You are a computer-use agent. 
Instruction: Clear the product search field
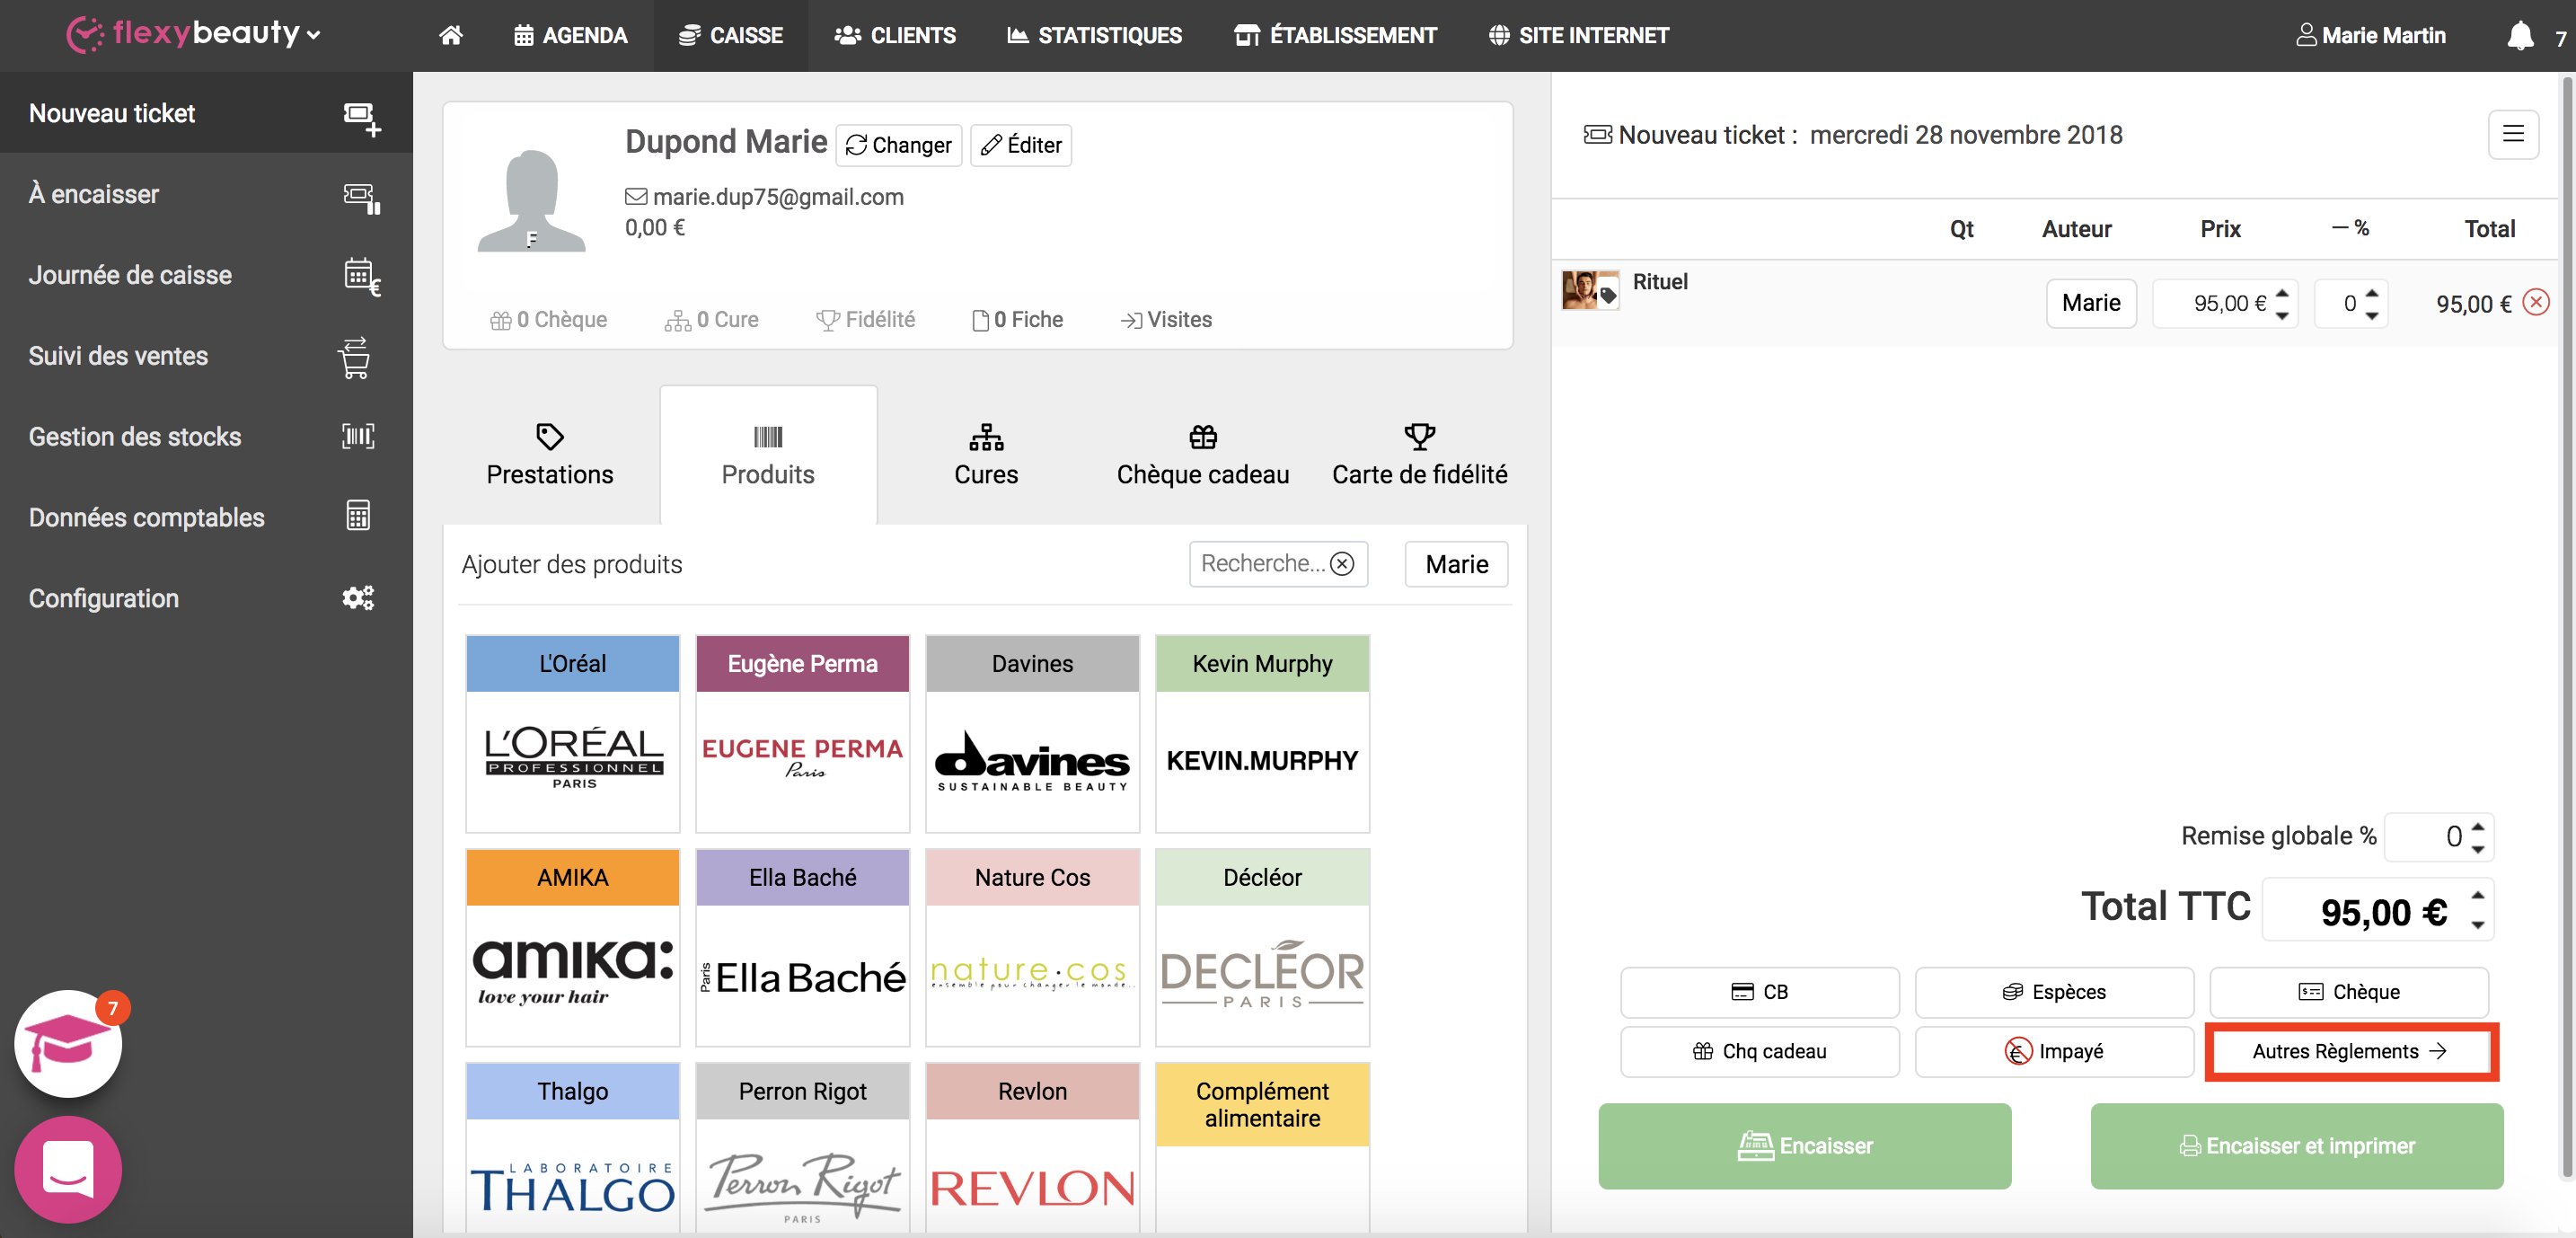tap(1343, 564)
